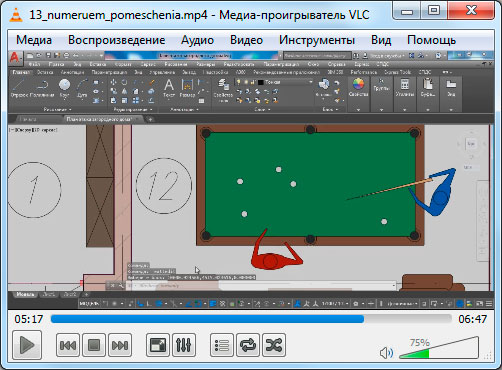Open the Аудио menu
The height and width of the screenshot is (370, 502).
coord(197,40)
